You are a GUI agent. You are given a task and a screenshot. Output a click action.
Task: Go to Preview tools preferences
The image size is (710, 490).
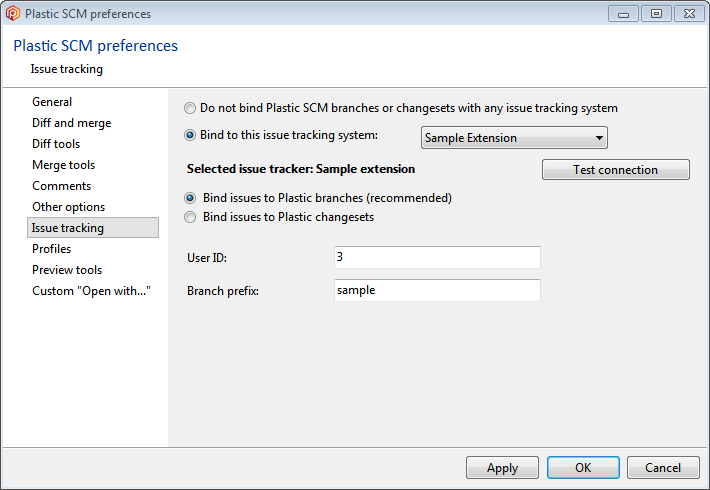pyautogui.click(x=67, y=270)
